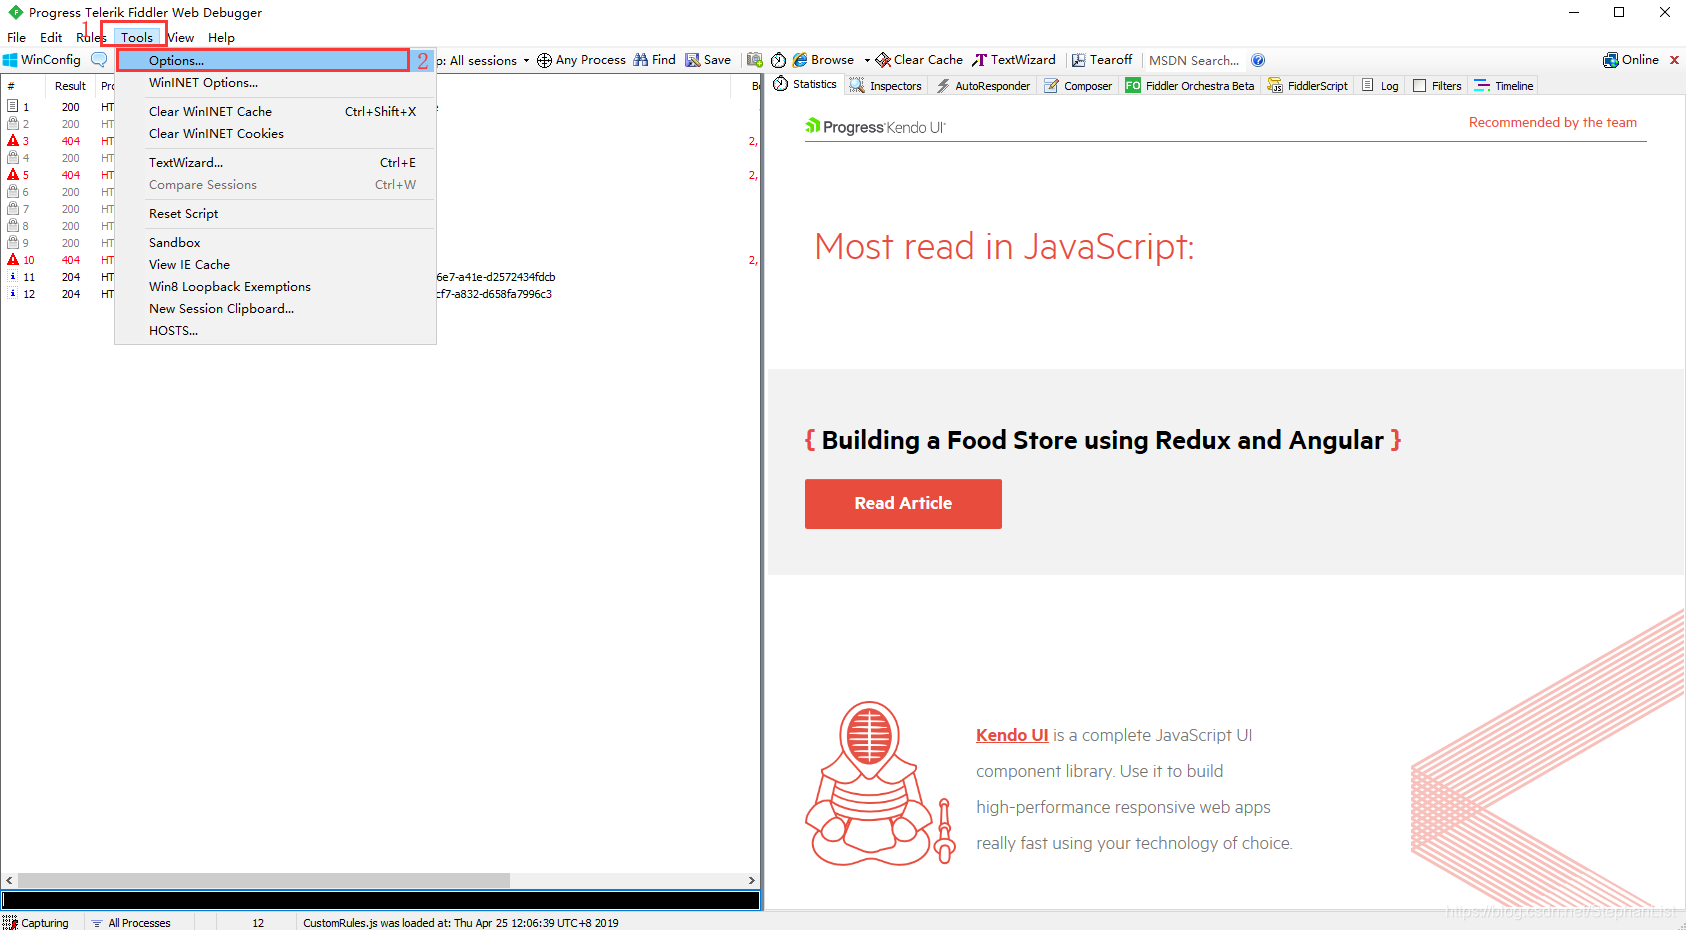Click the All Processes status bar filter

point(131,922)
